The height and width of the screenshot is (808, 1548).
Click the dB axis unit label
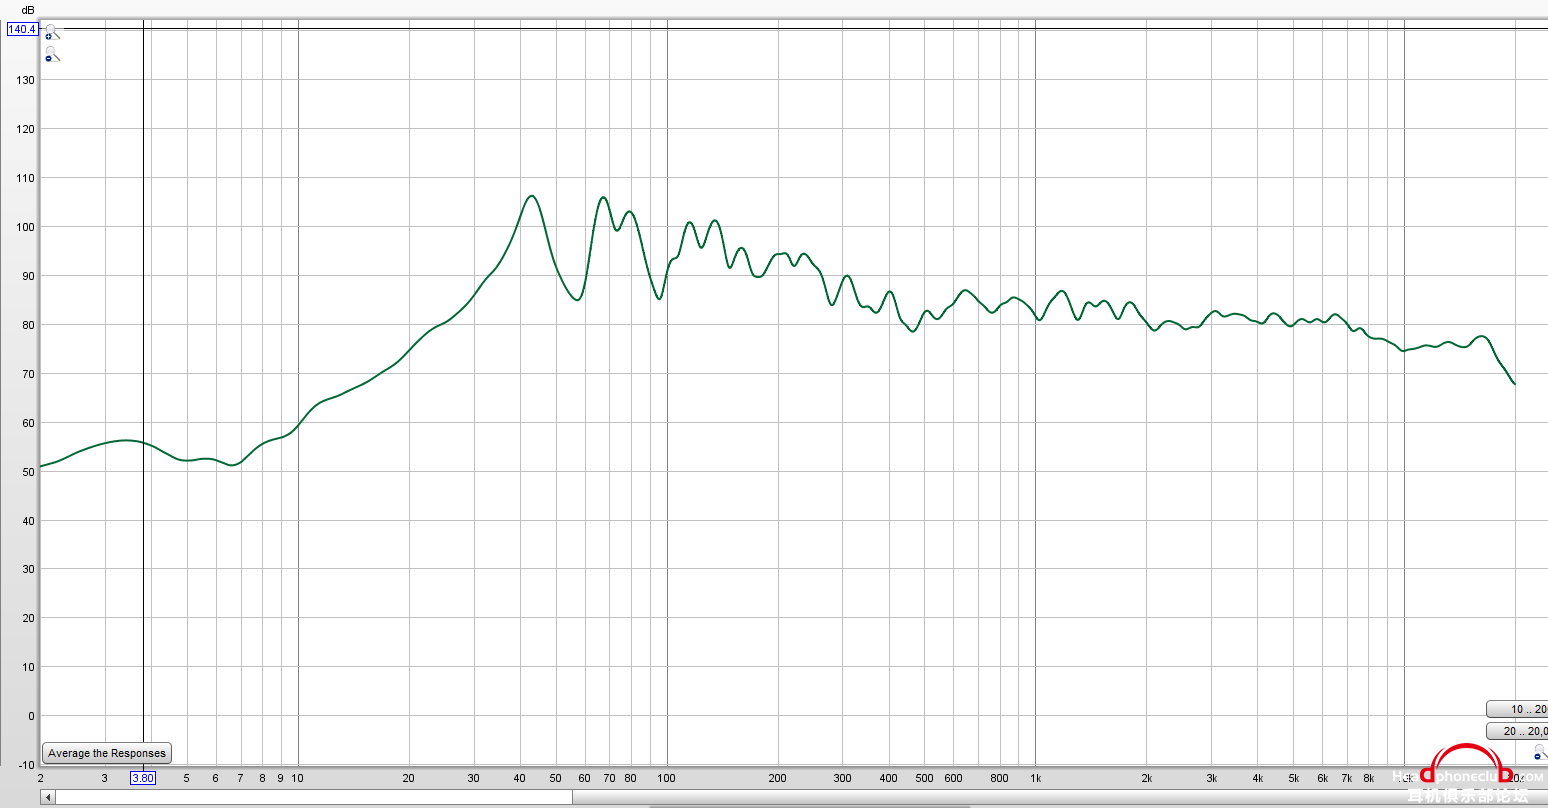point(28,10)
